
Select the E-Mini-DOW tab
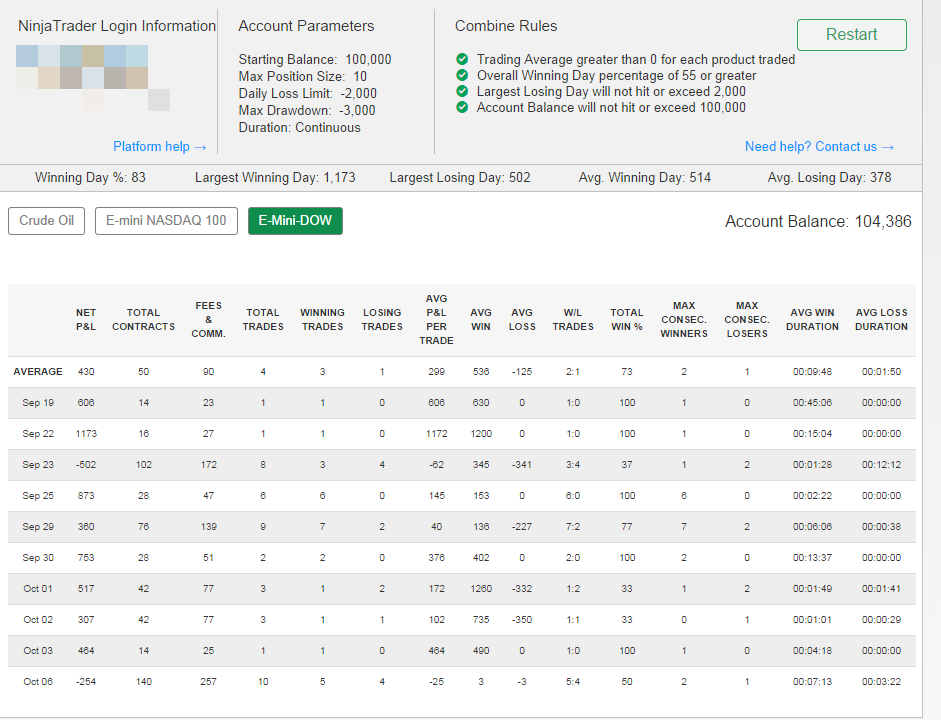pyautogui.click(x=295, y=221)
